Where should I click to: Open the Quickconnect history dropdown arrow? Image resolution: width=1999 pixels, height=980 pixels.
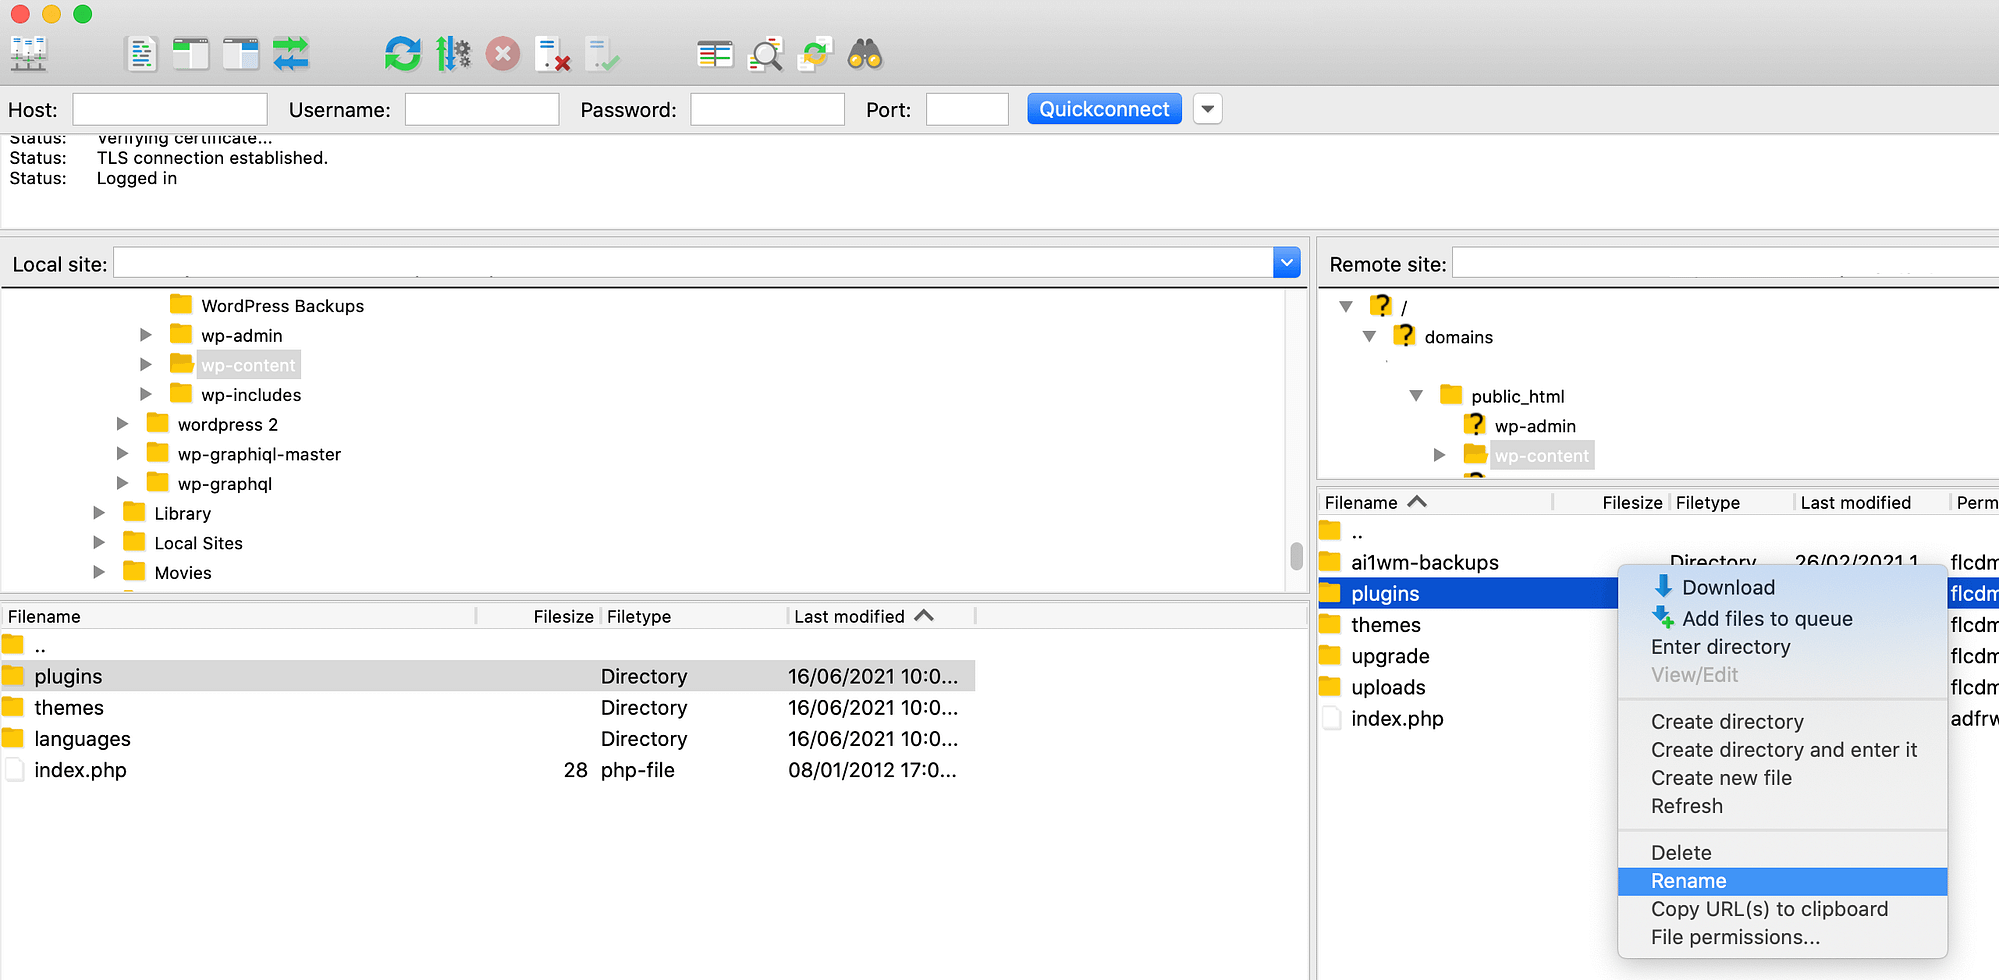pyautogui.click(x=1207, y=108)
